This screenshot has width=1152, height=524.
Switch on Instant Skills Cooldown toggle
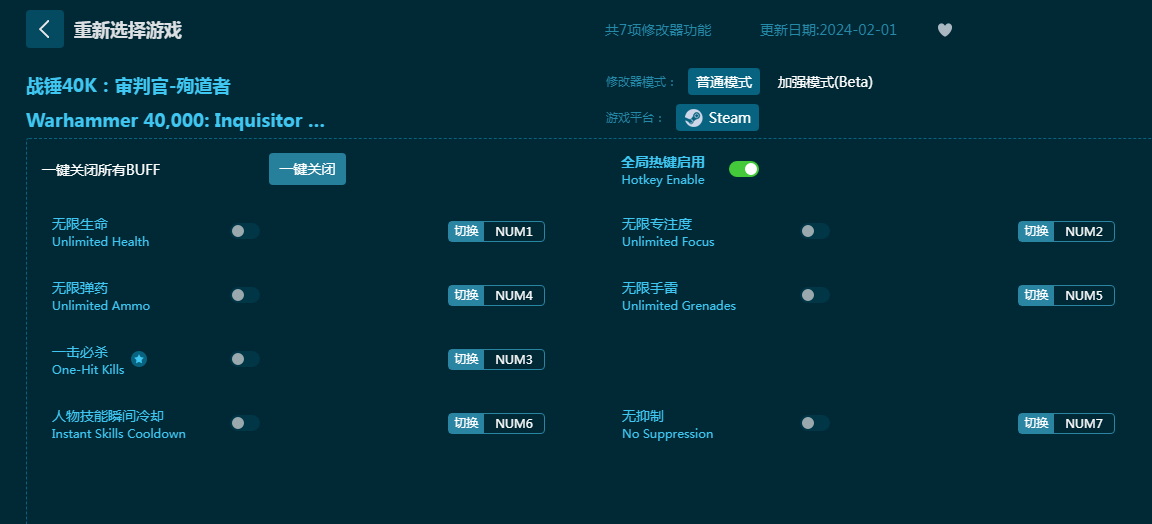point(245,423)
